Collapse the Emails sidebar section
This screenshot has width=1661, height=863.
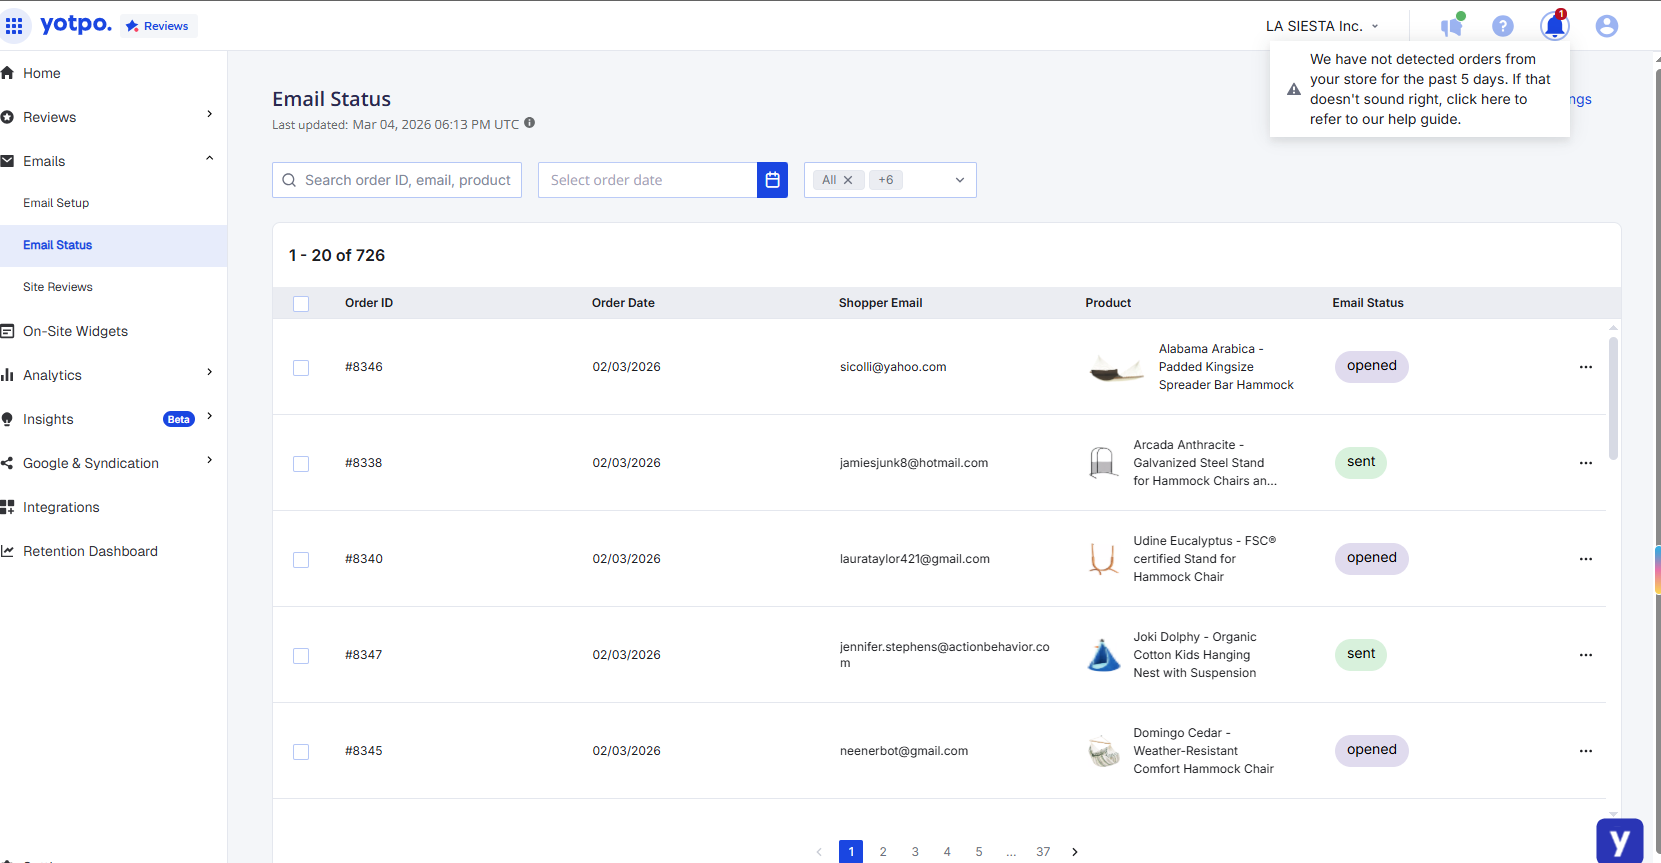(209, 159)
